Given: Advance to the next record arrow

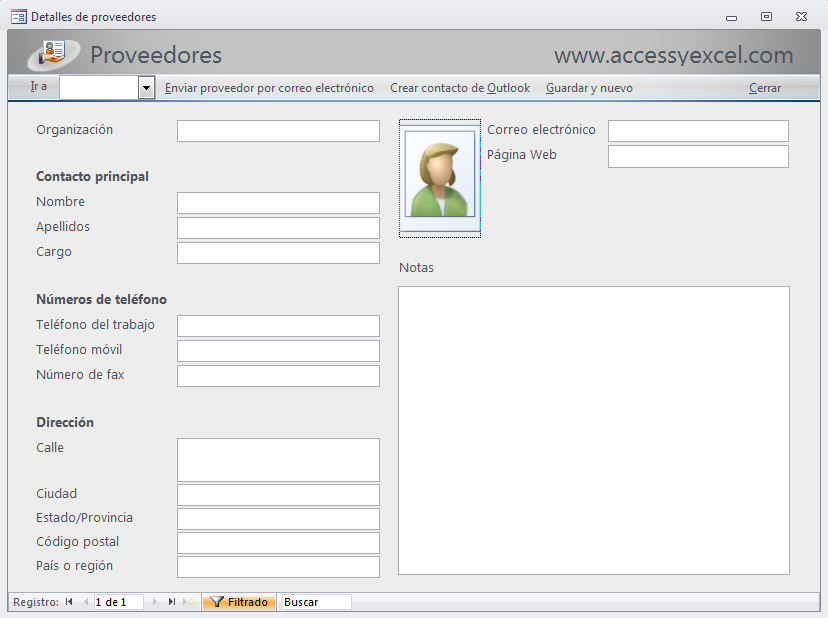Looking at the screenshot, I should click(x=153, y=602).
